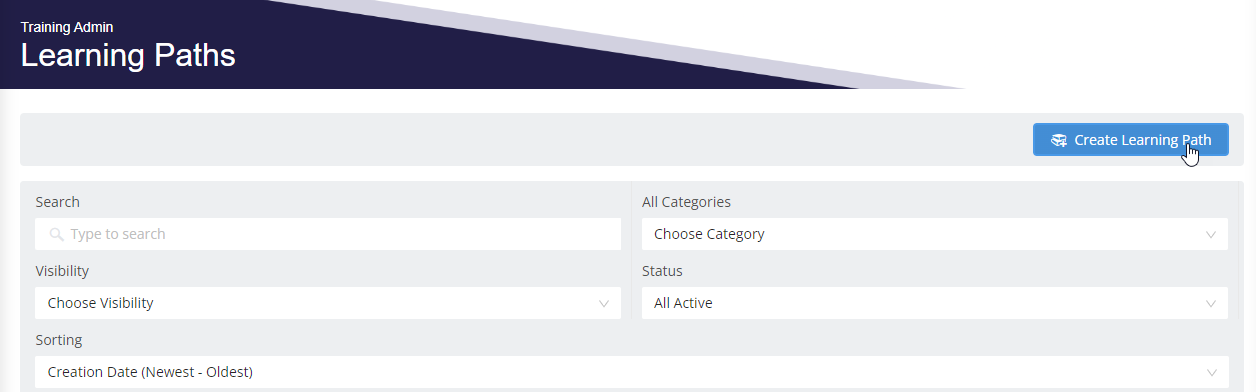Click the magnifier icon in search box
This screenshot has width=1256, height=392.
pyautogui.click(x=56, y=235)
